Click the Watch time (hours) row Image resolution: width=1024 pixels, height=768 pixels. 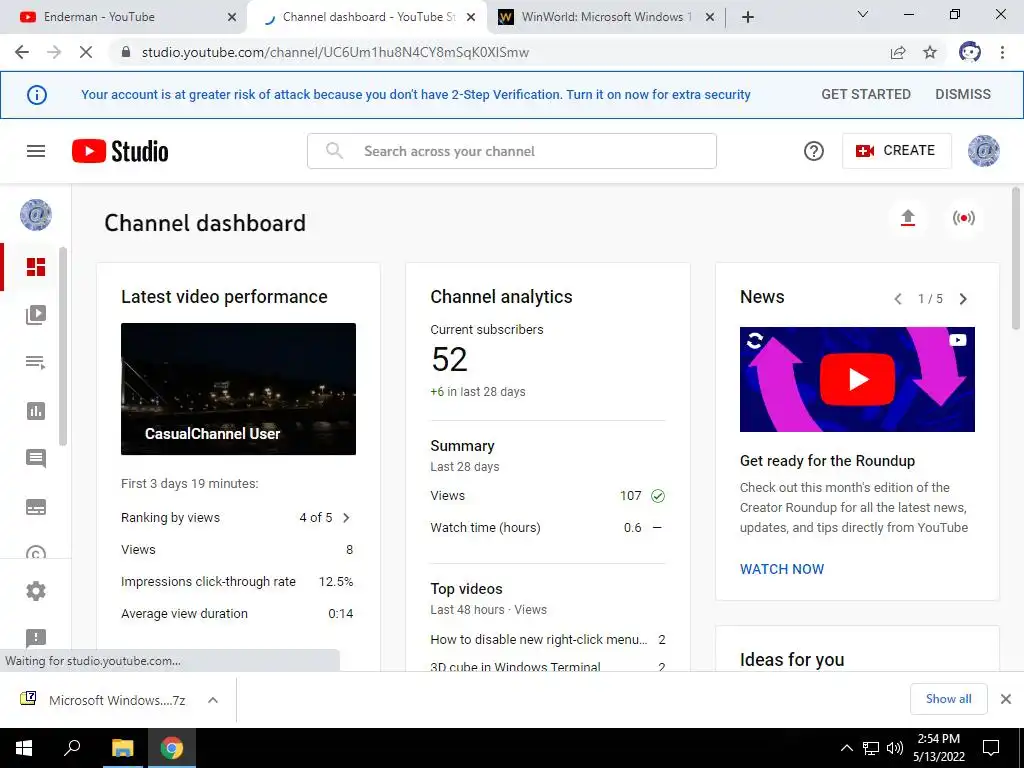pyautogui.click(x=547, y=528)
